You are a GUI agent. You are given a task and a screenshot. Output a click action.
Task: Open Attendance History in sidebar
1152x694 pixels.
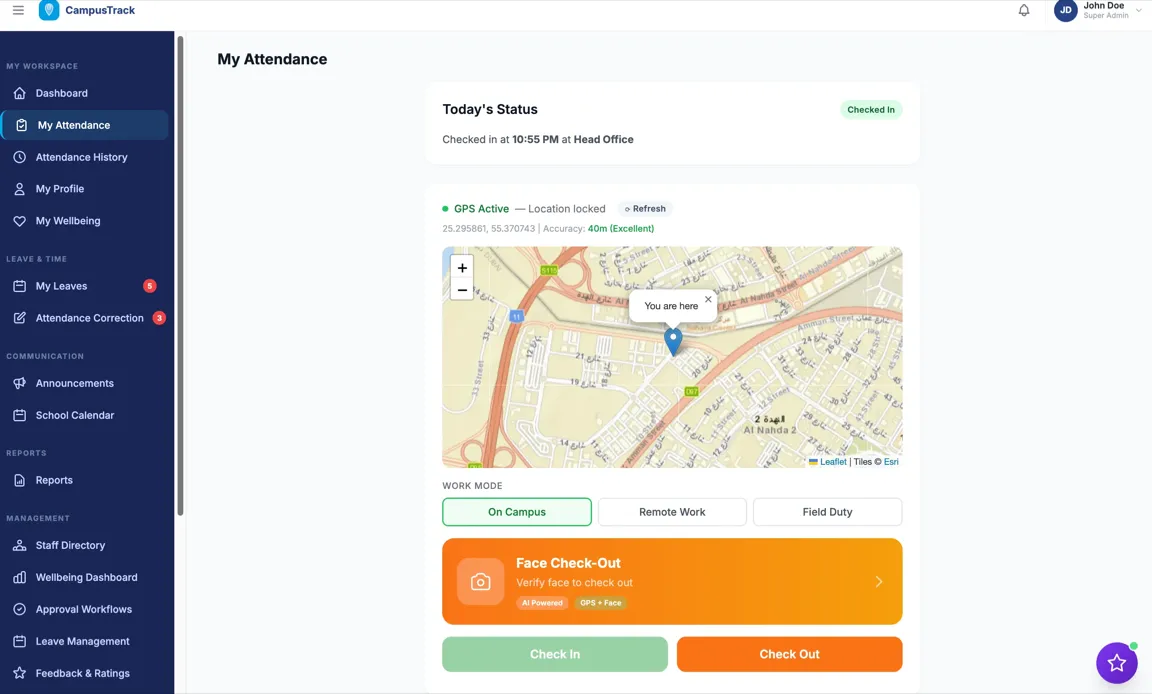point(82,157)
